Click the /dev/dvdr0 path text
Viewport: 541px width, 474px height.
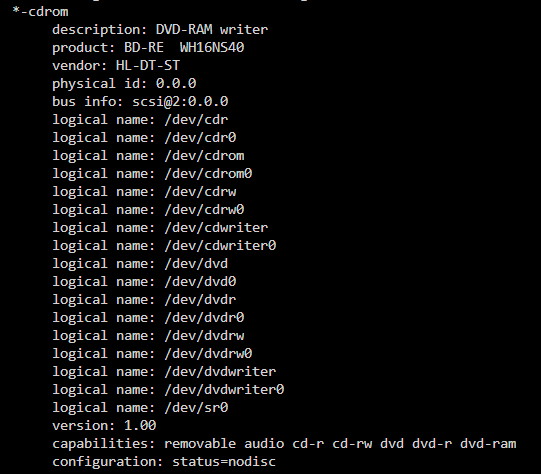204,317
